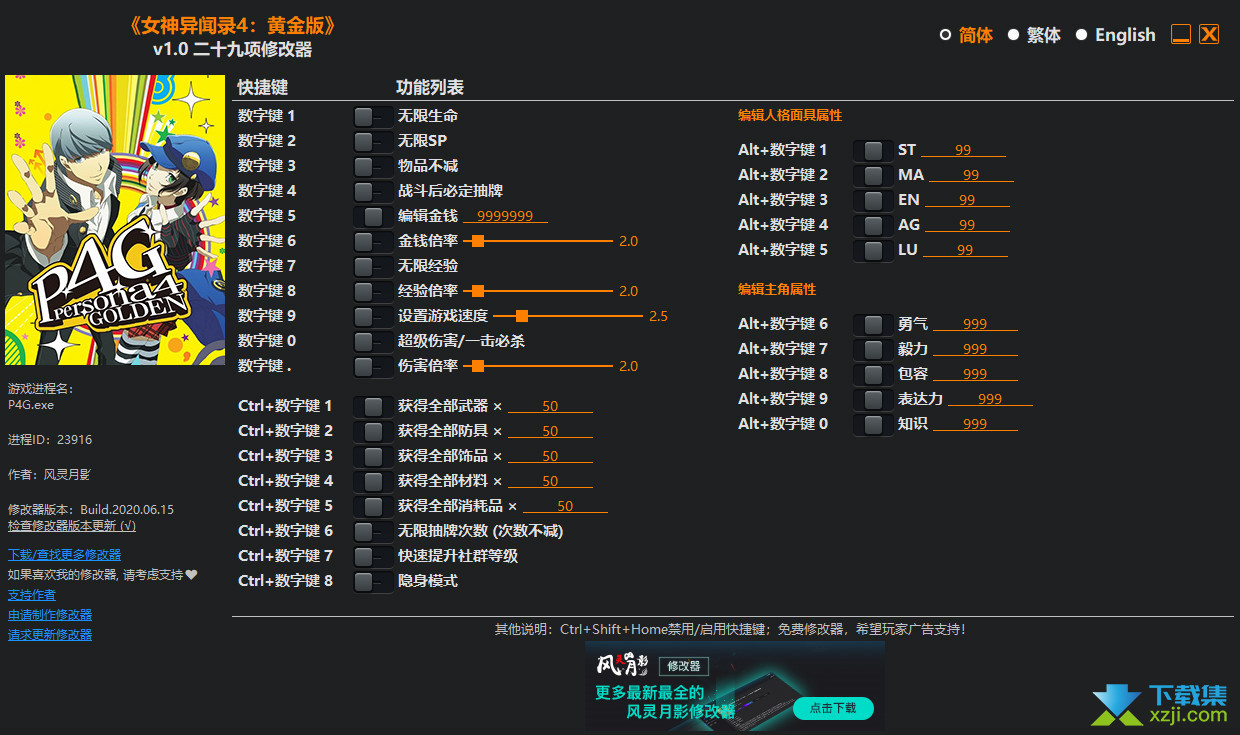Edit 获得全部消耗品 quantity field

click(x=565, y=506)
